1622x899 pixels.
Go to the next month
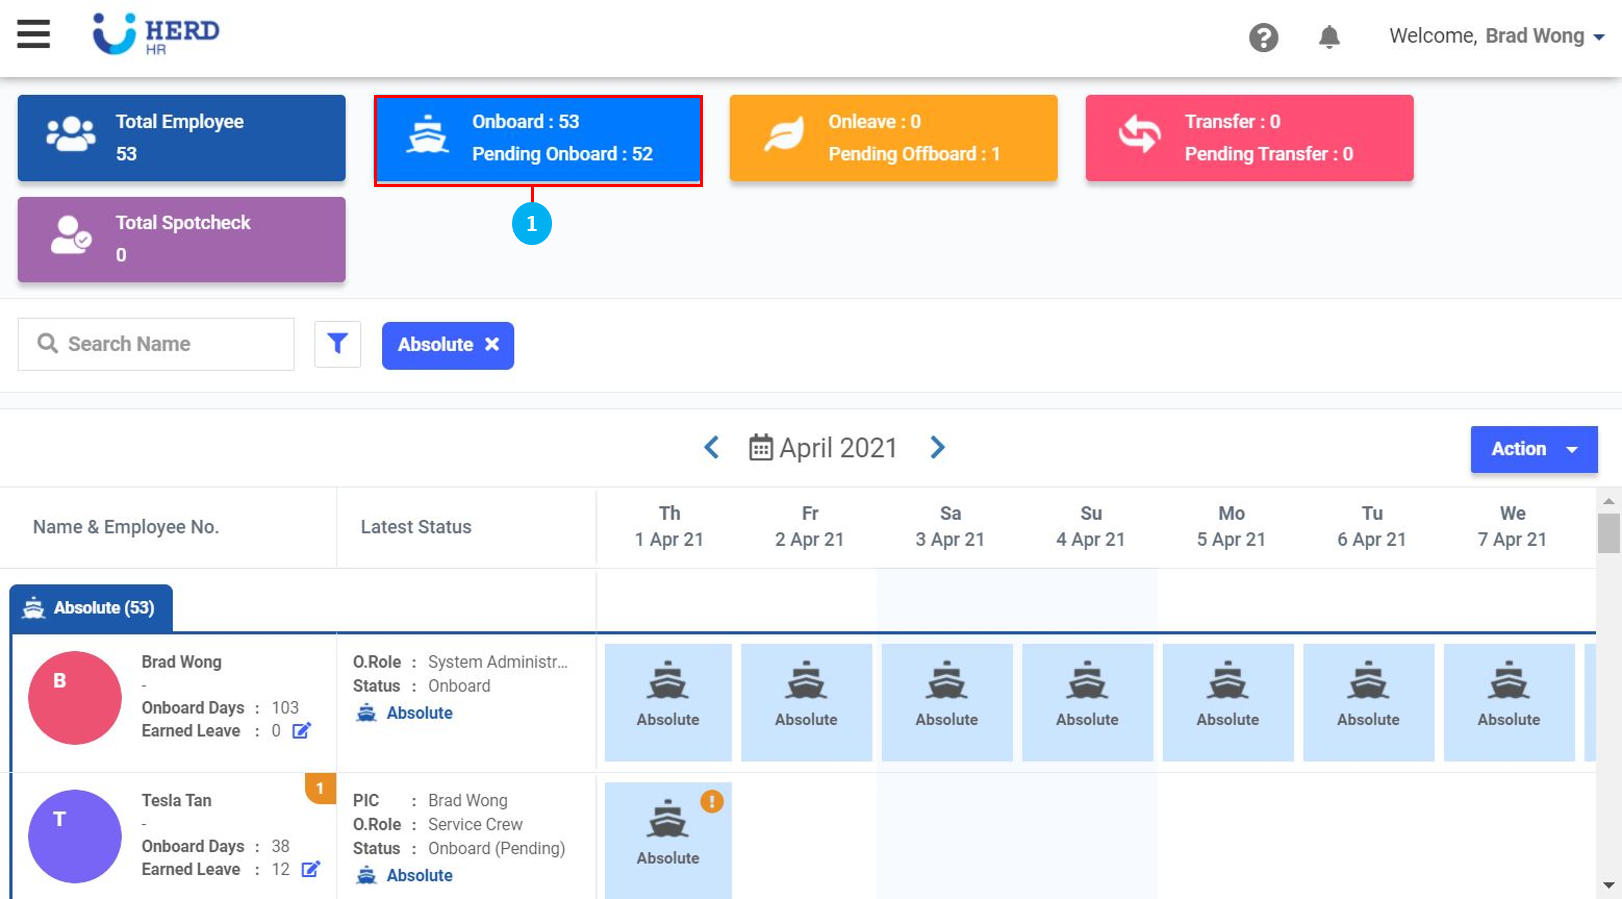click(x=937, y=448)
